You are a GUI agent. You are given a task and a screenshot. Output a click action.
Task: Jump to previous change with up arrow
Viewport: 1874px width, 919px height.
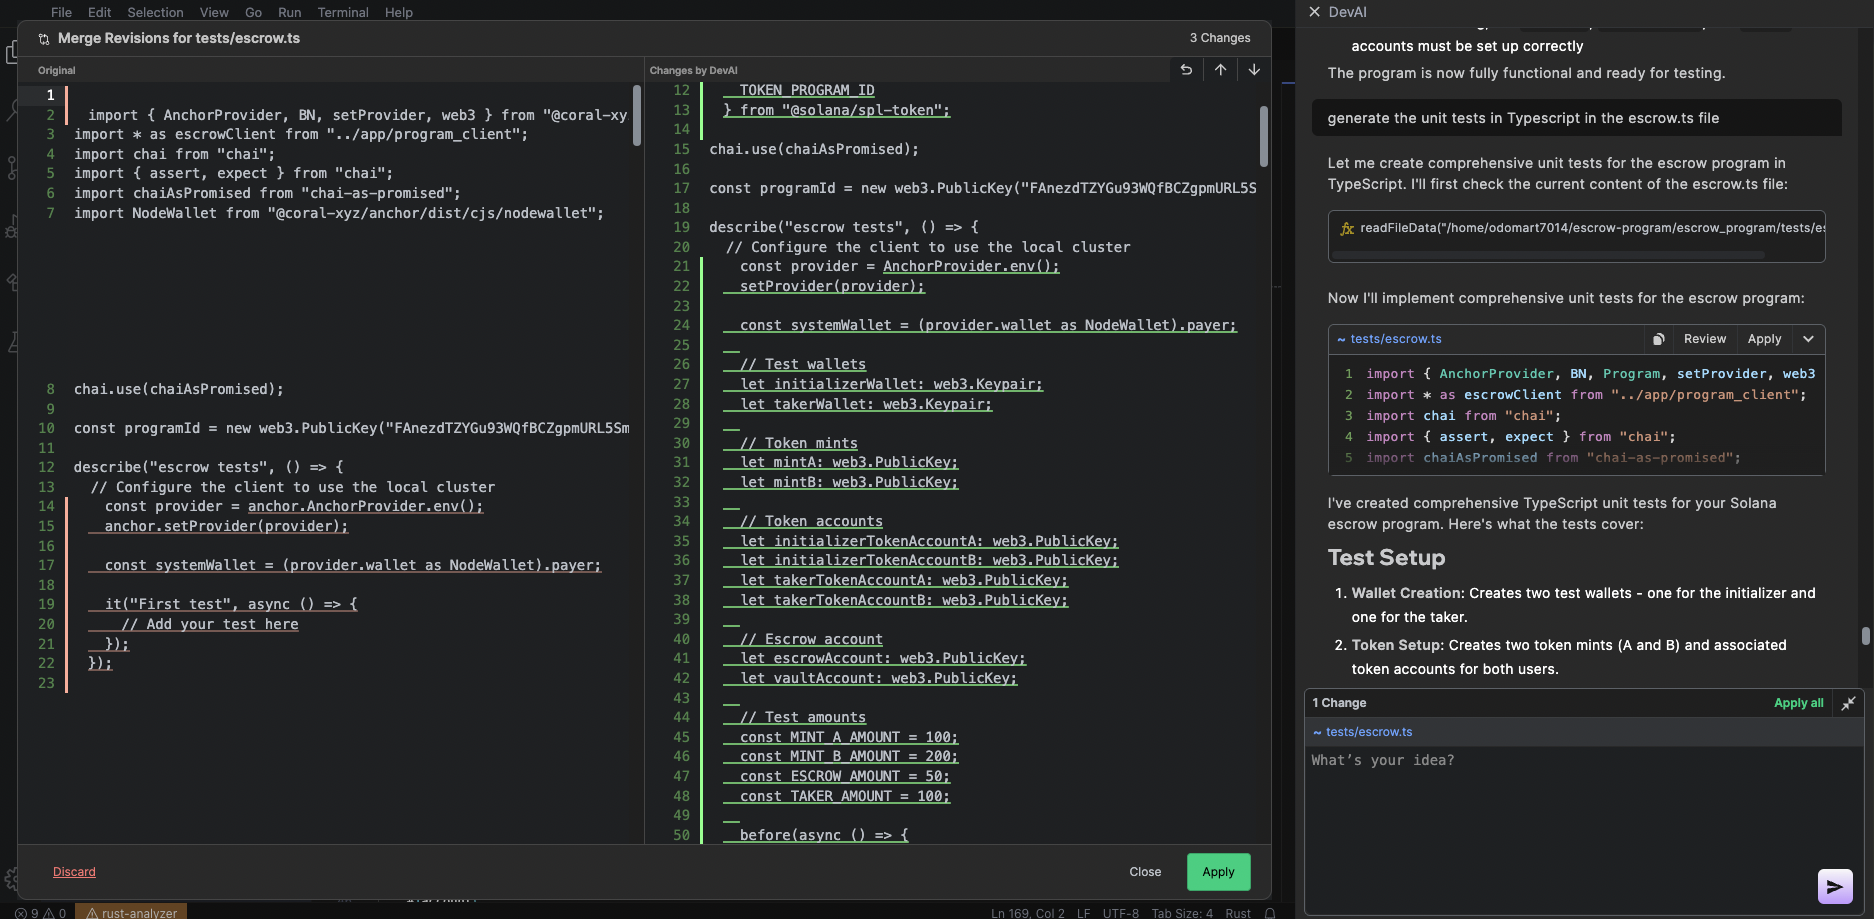(1220, 69)
